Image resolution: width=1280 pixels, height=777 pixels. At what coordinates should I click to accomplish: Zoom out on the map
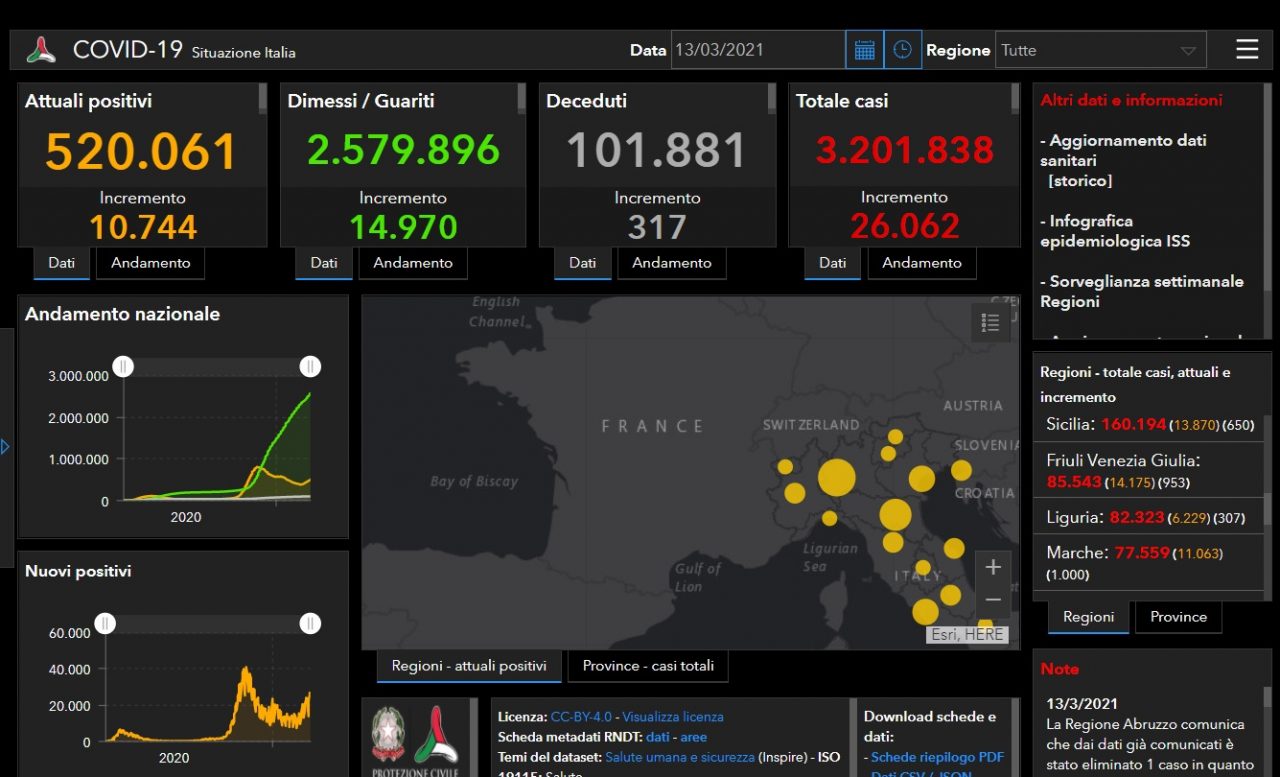click(x=992, y=600)
